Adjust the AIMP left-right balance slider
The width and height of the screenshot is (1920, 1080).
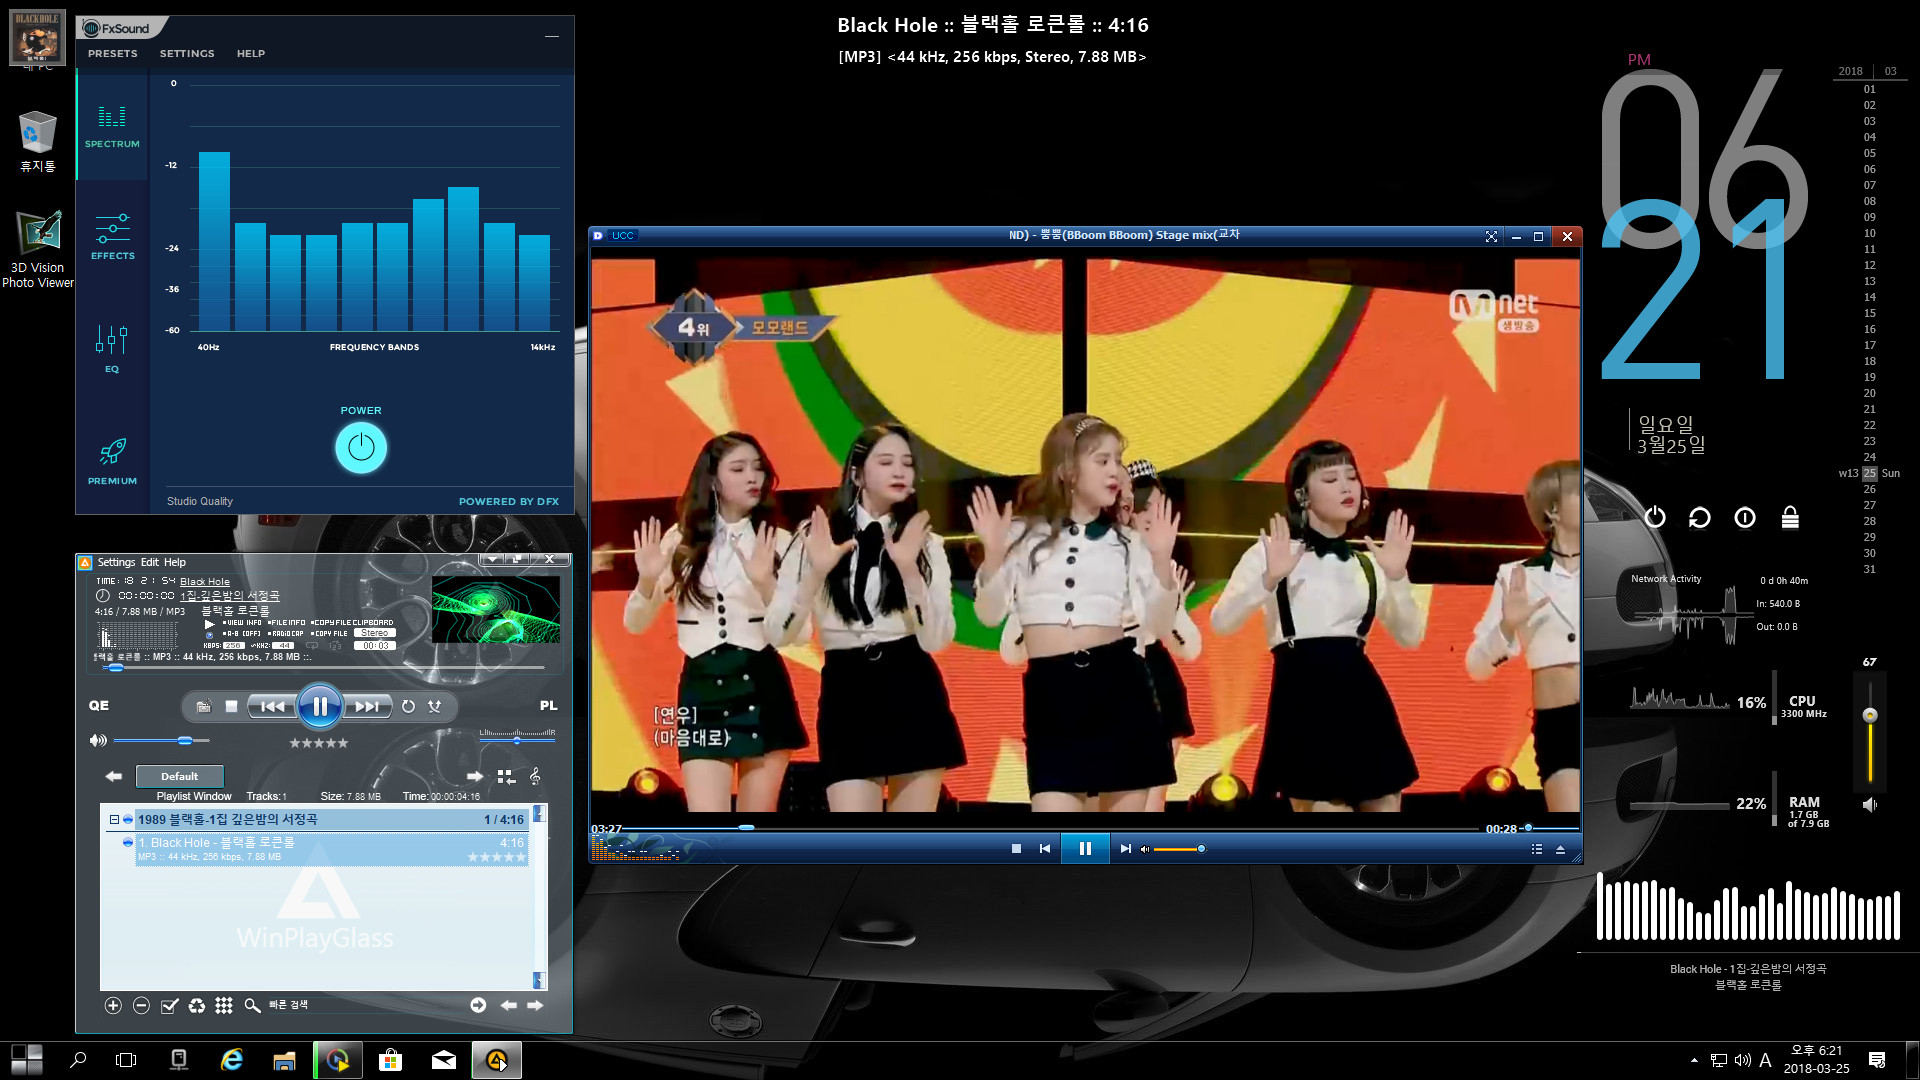517,740
